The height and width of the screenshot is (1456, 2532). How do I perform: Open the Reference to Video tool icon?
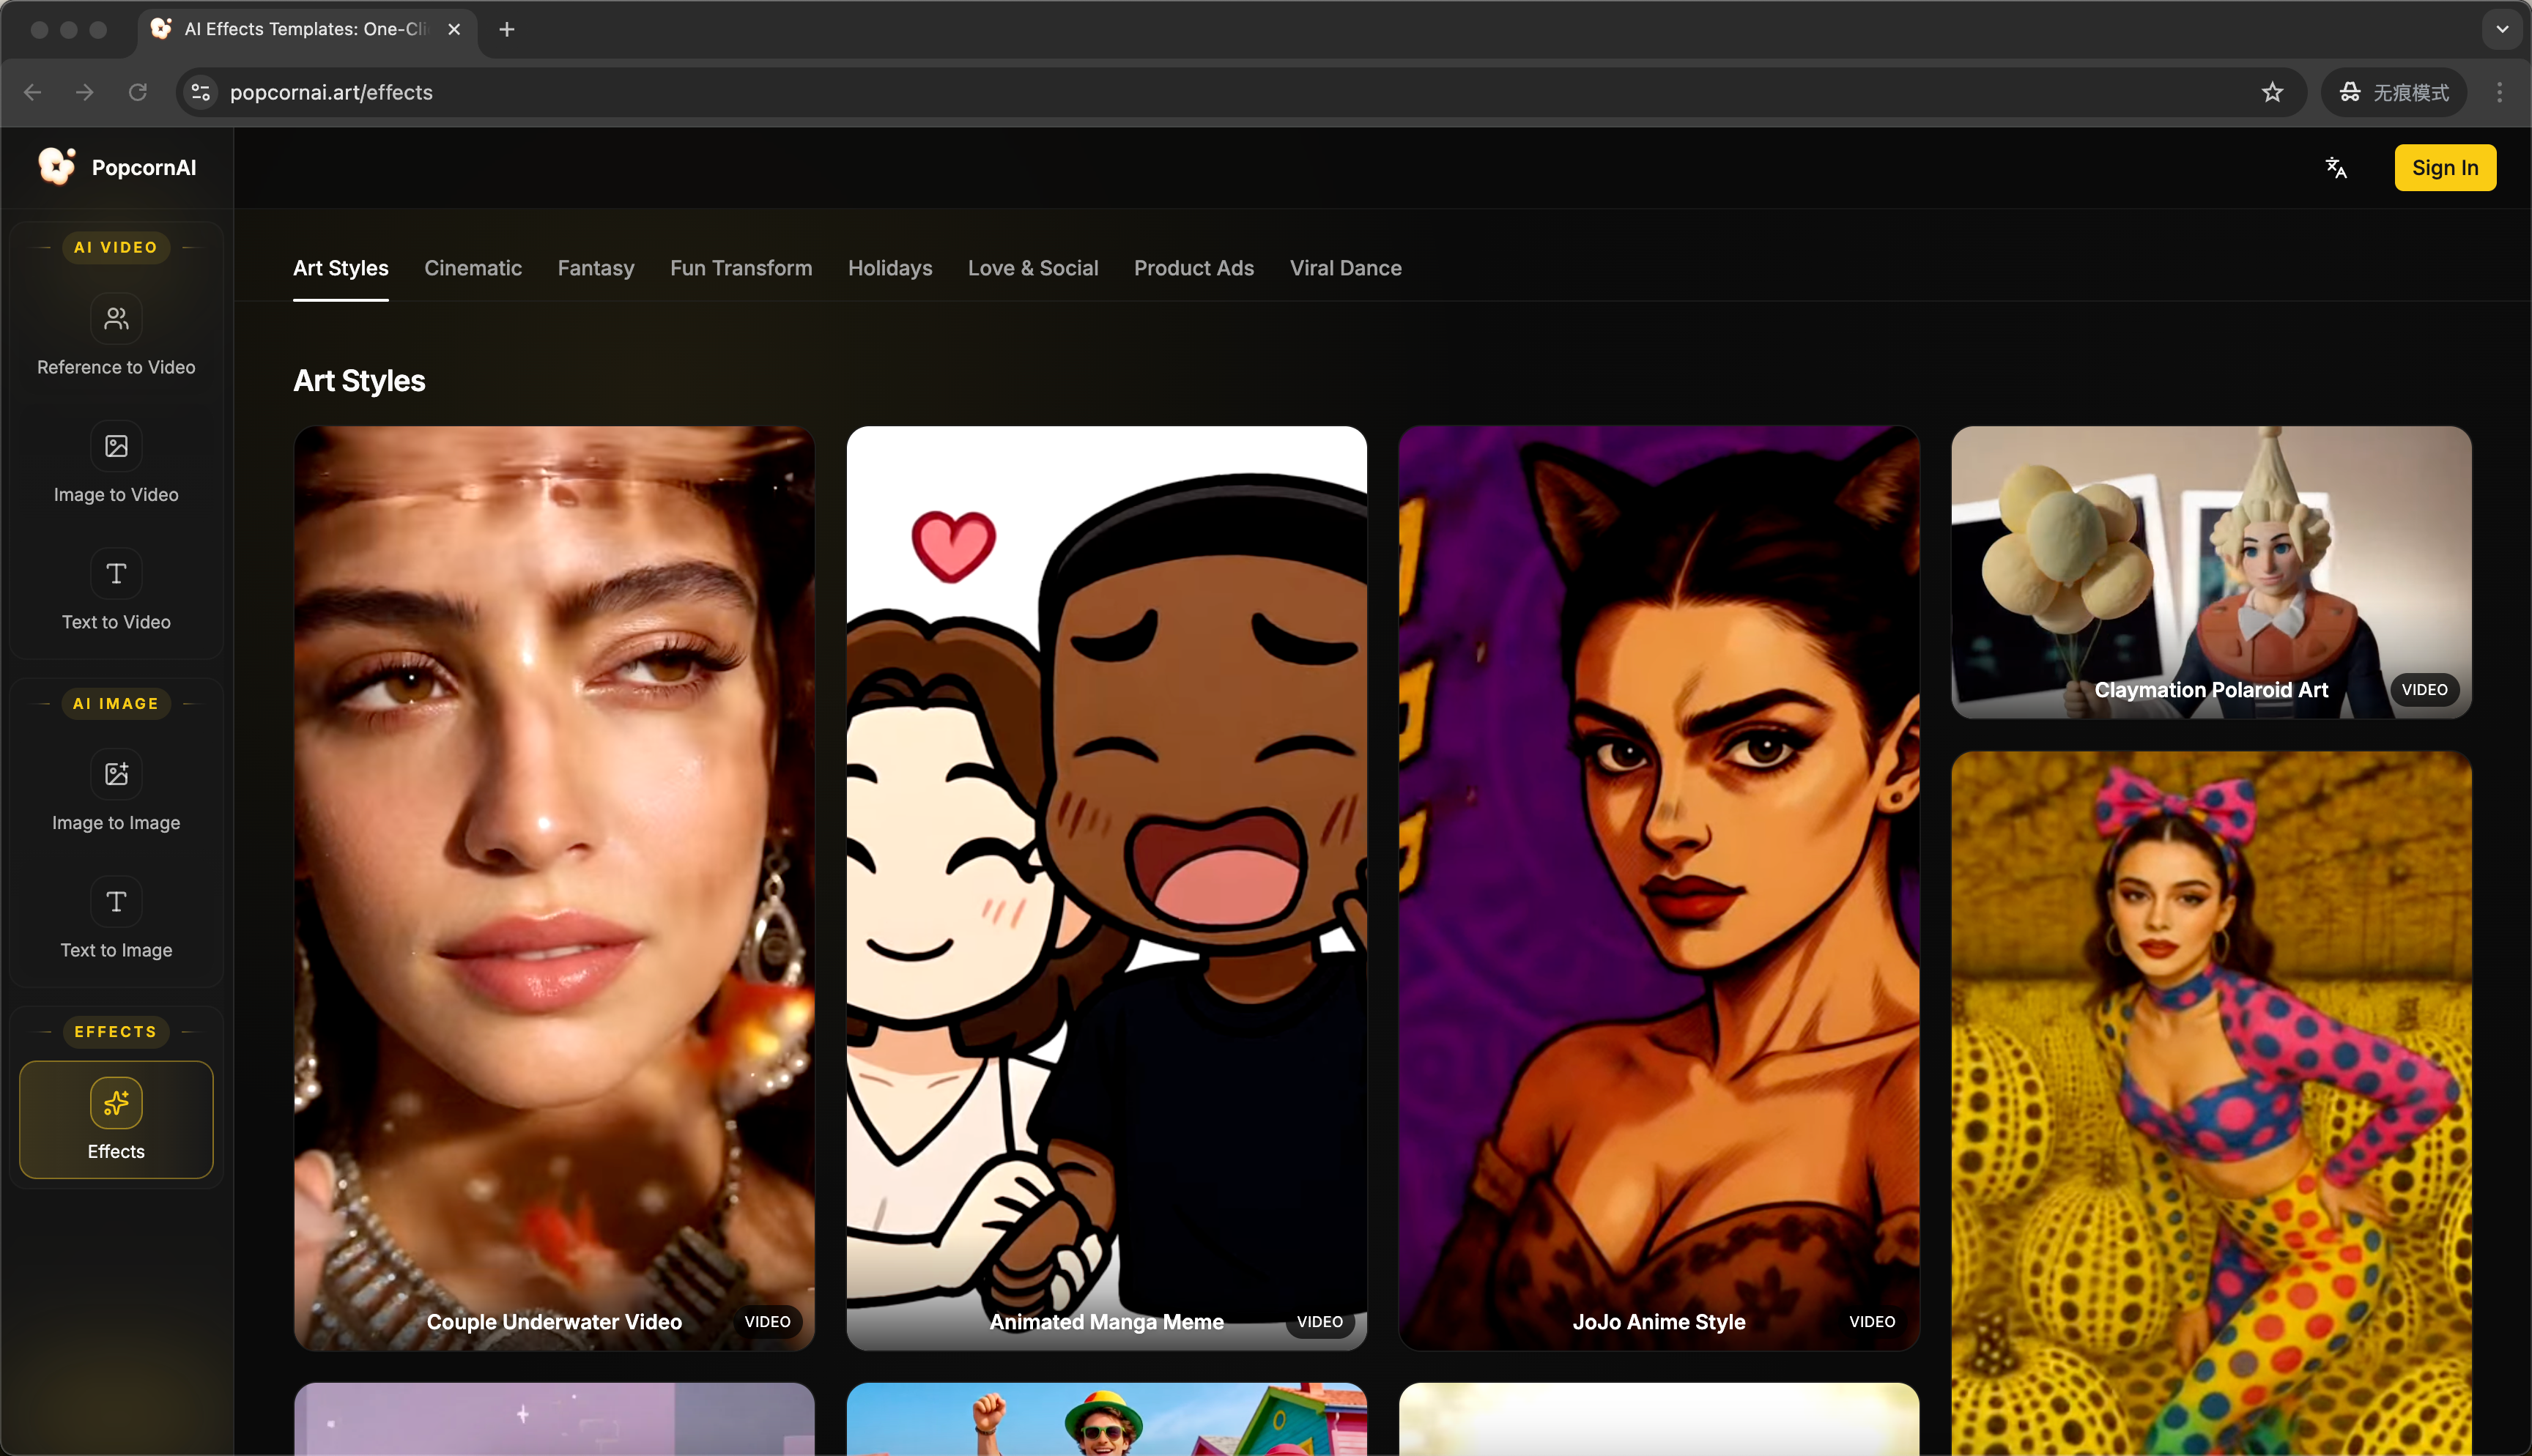(116, 319)
